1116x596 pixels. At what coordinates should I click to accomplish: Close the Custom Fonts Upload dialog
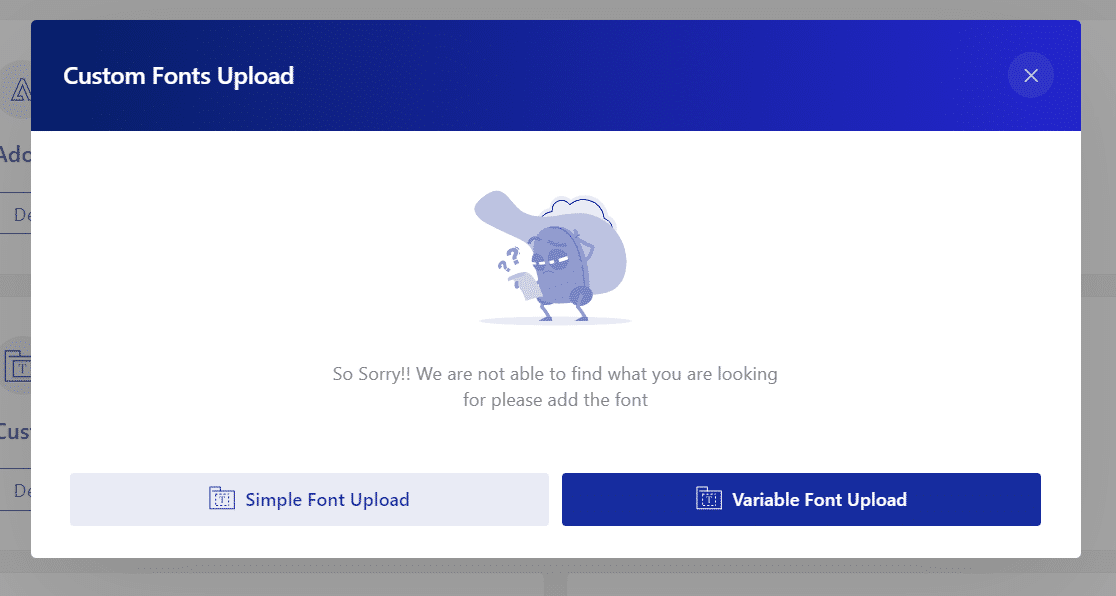tap(1031, 76)
